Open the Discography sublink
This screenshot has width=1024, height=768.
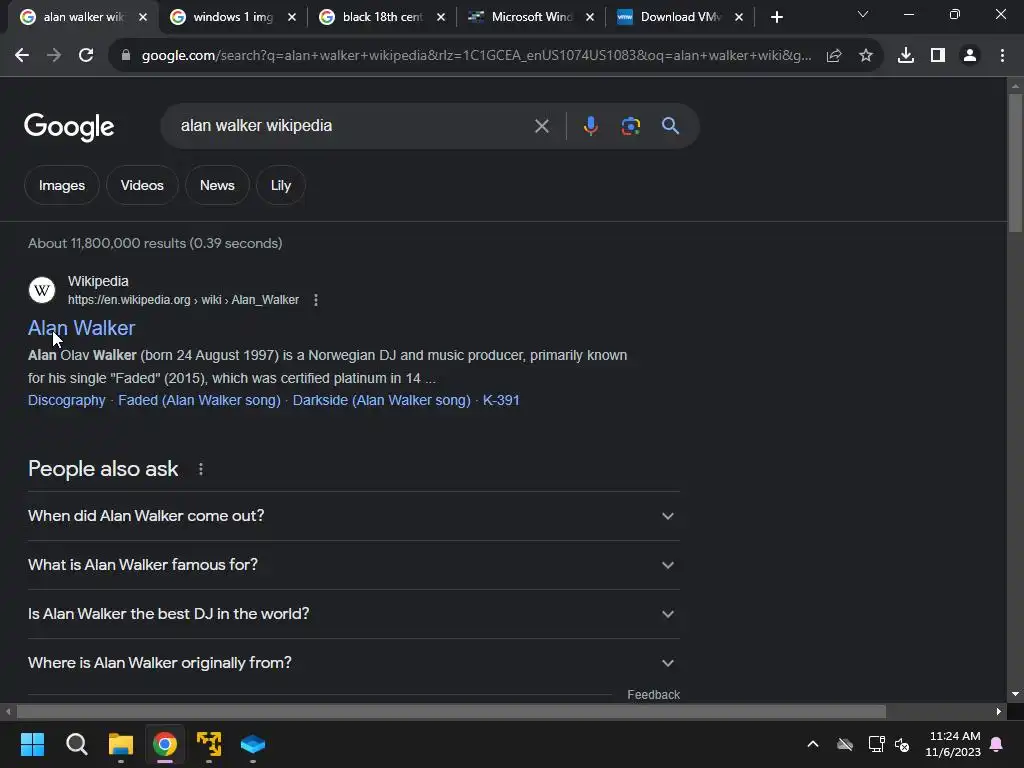tap(67, 400)
